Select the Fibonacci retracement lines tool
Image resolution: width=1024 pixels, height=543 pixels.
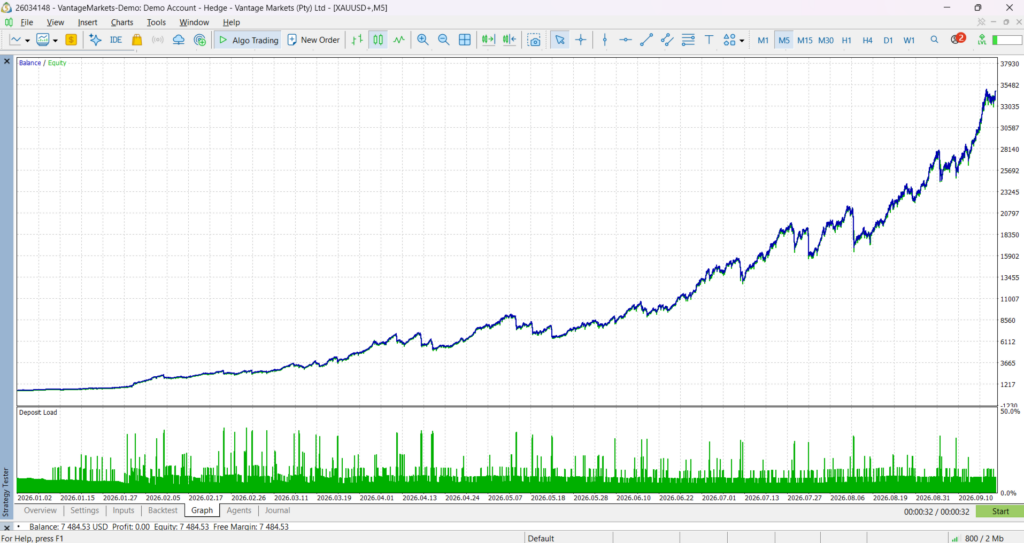(x=688, y=40)
